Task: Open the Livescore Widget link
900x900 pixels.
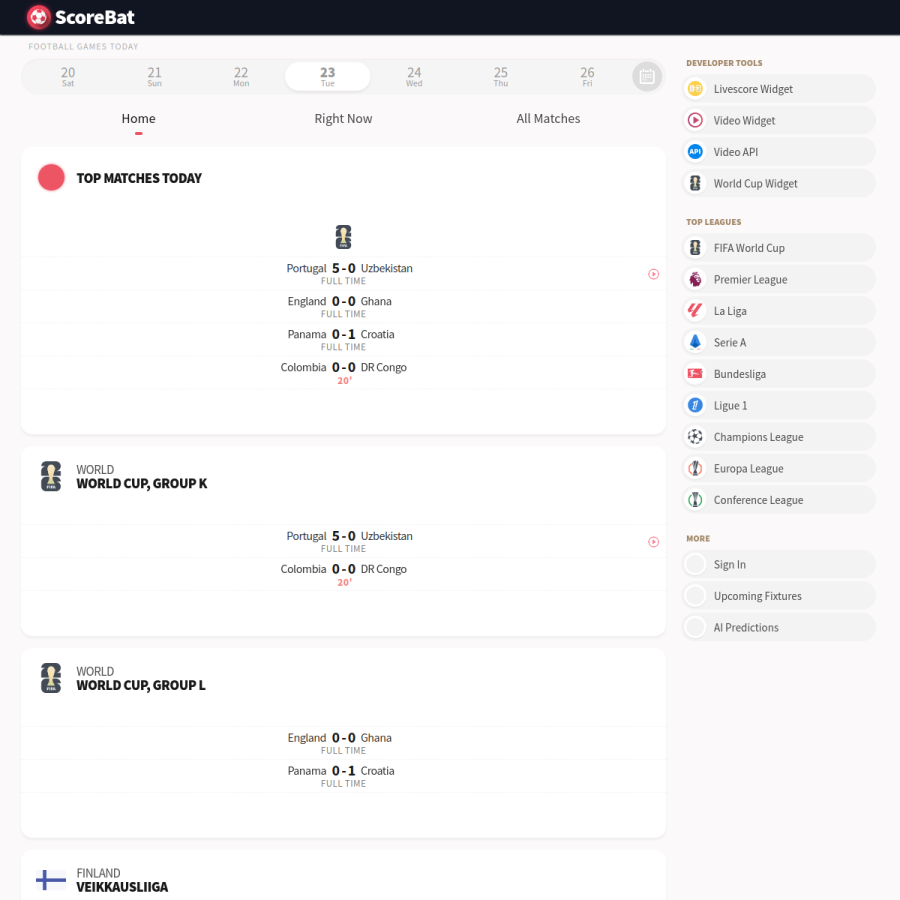Action: [x=779, y=89]
